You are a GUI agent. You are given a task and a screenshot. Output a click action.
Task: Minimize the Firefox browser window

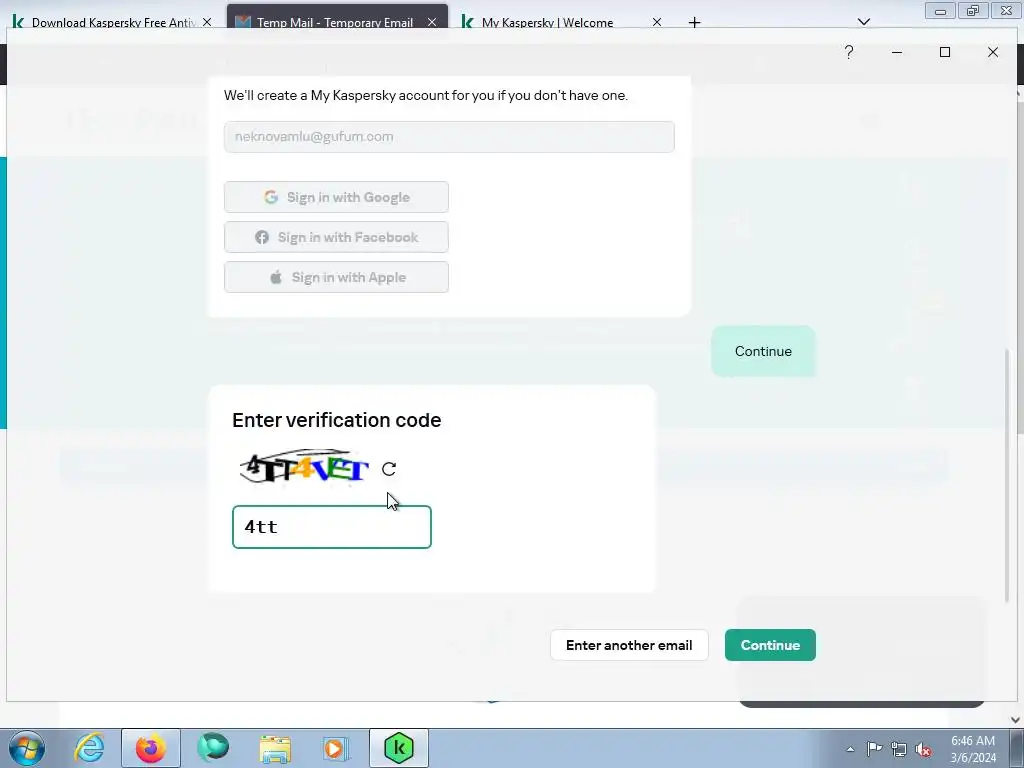point(940,10)
